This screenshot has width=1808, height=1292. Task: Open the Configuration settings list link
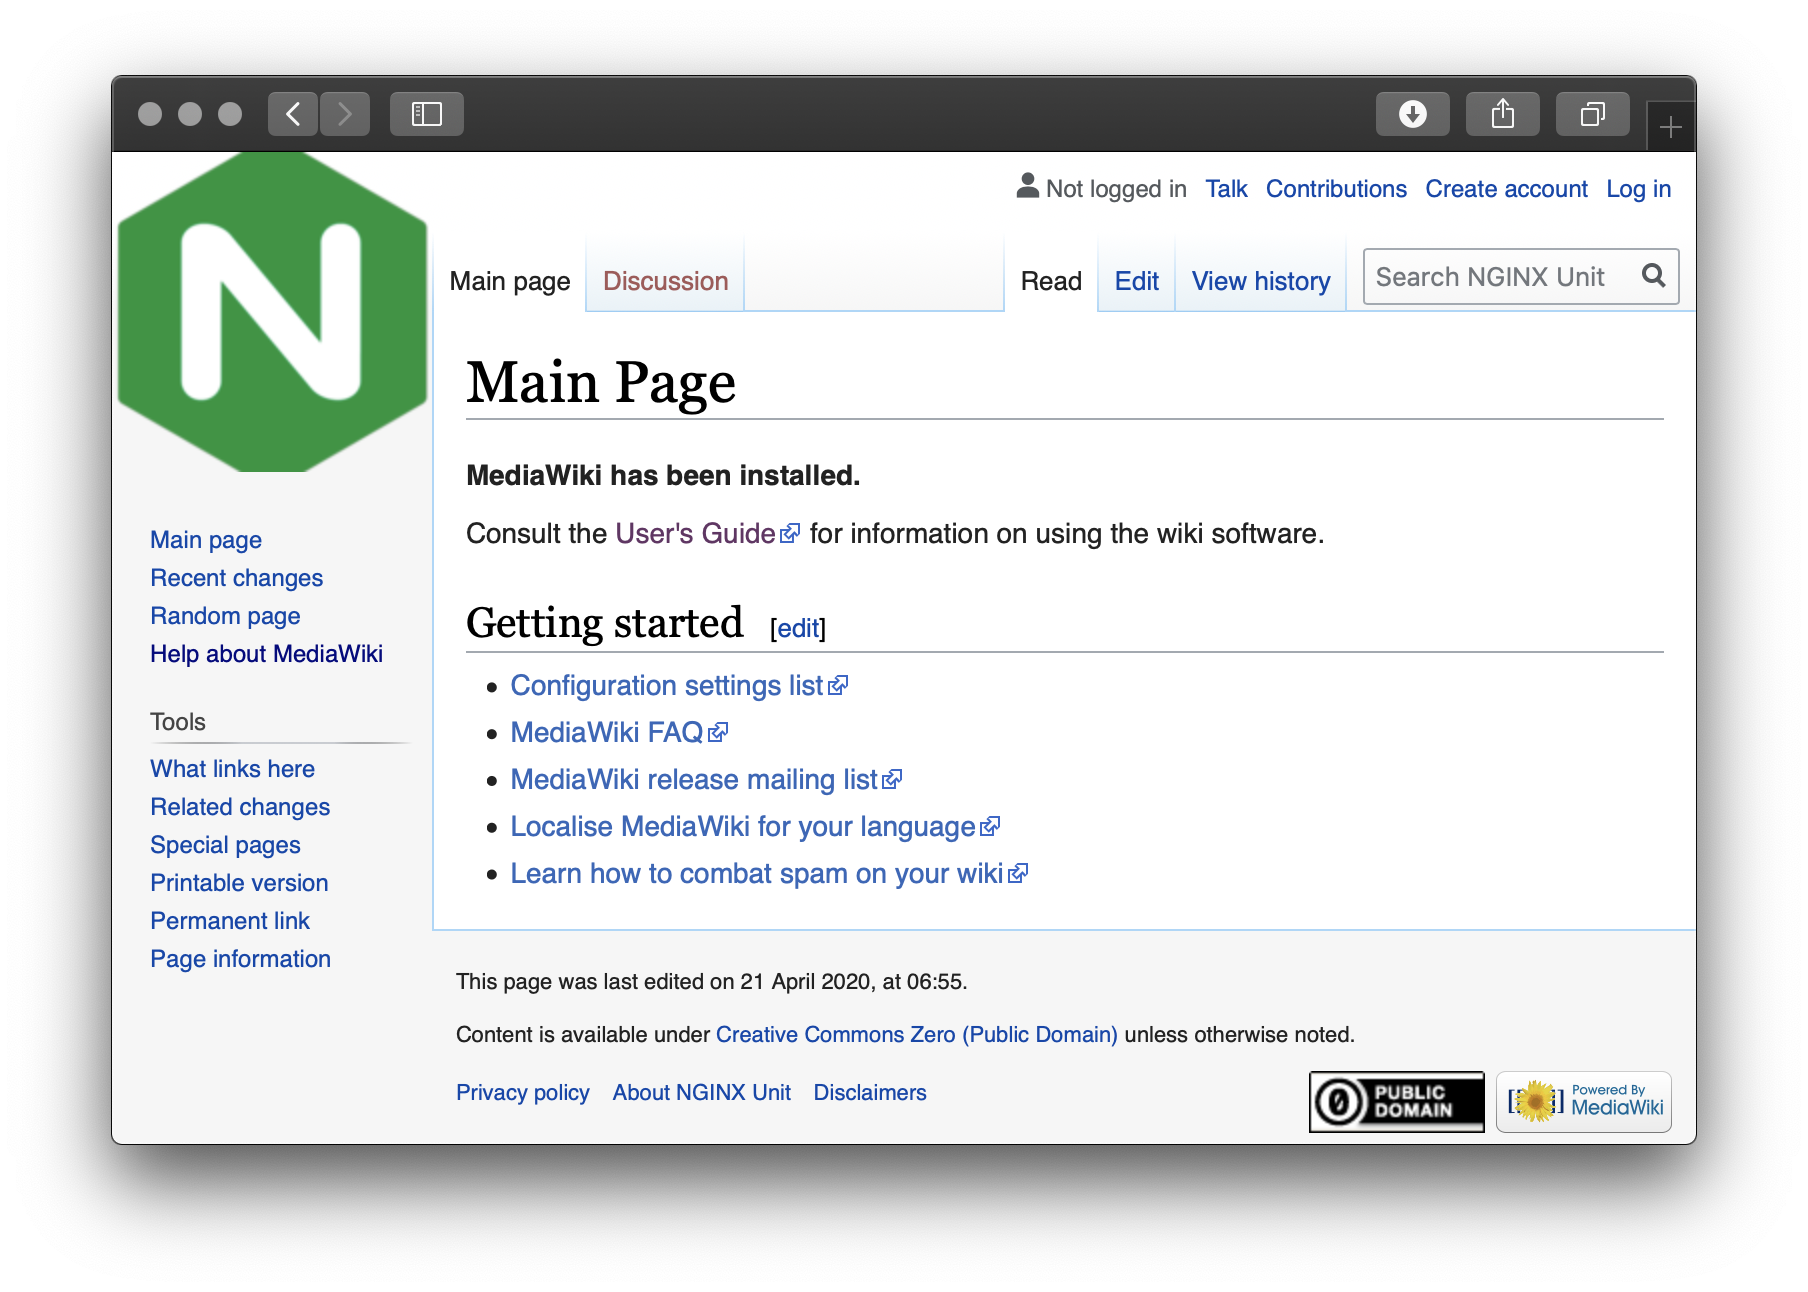pos(666,686)
